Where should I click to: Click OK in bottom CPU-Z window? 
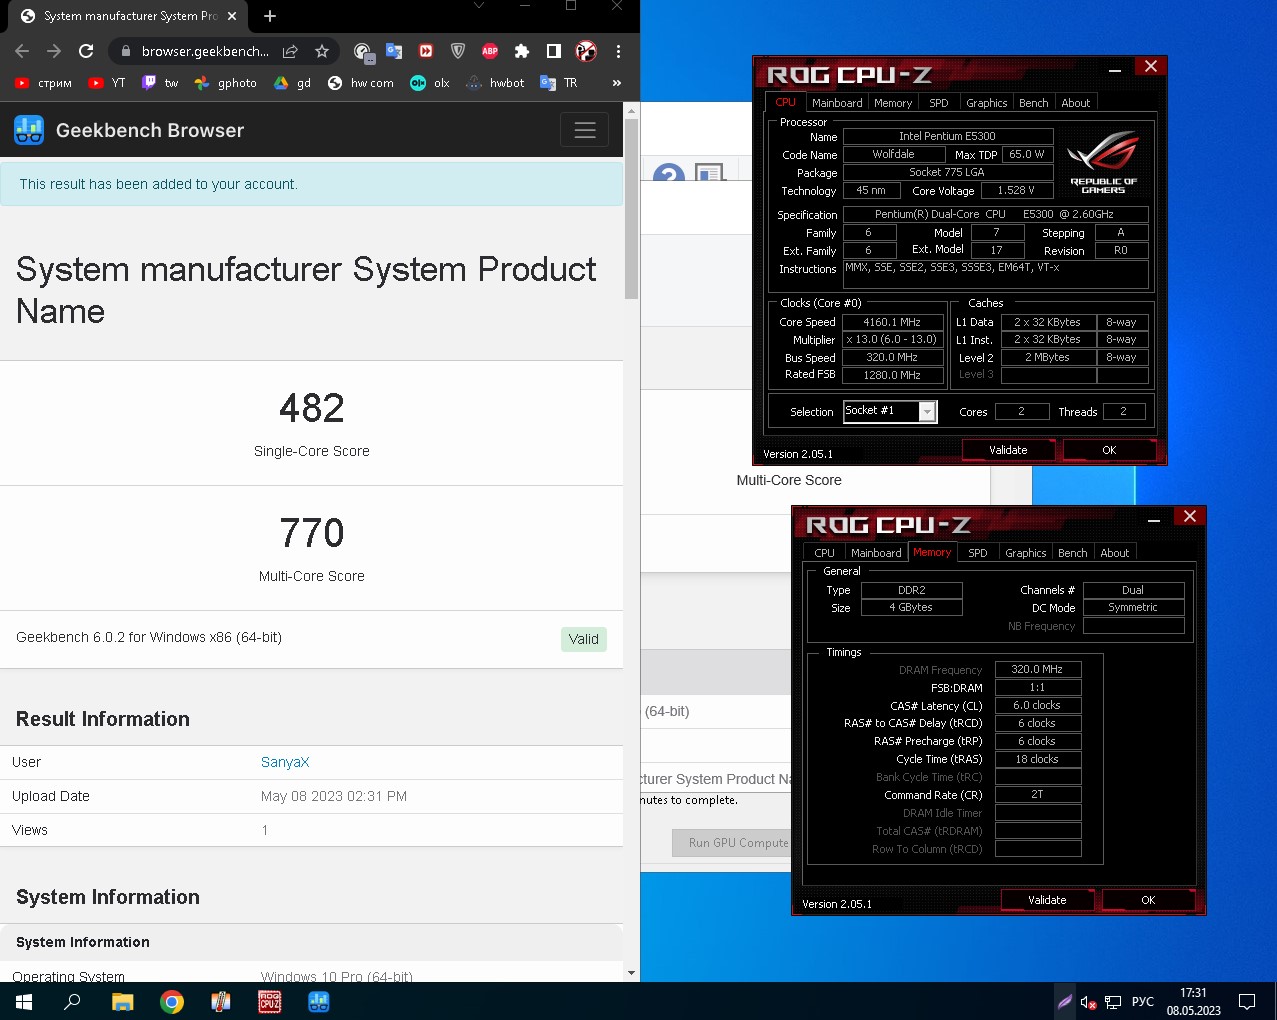1148,900
